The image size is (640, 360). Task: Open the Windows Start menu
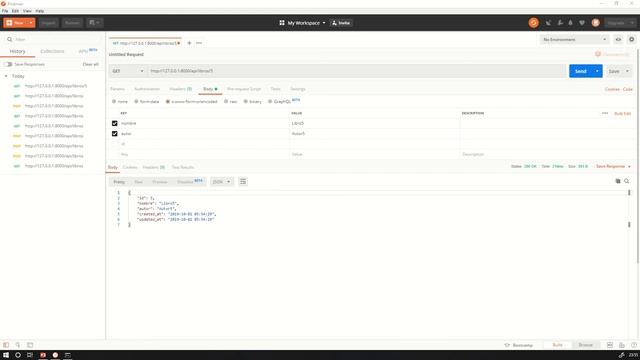pos(6,355)
